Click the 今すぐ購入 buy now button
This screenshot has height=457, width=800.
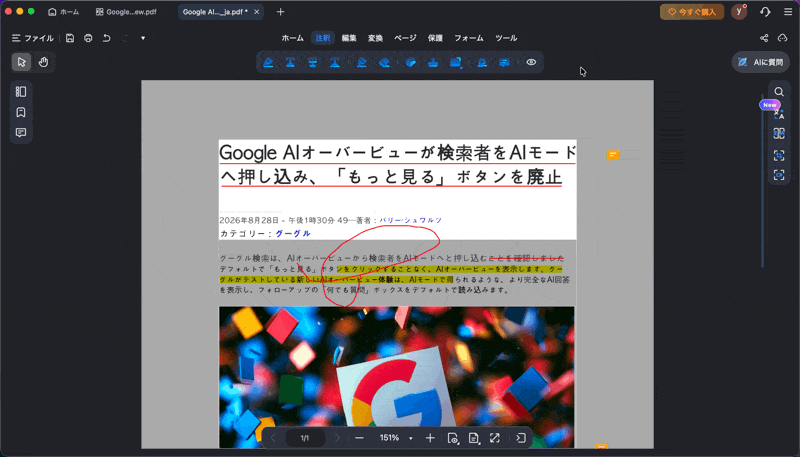click(692, 12)
